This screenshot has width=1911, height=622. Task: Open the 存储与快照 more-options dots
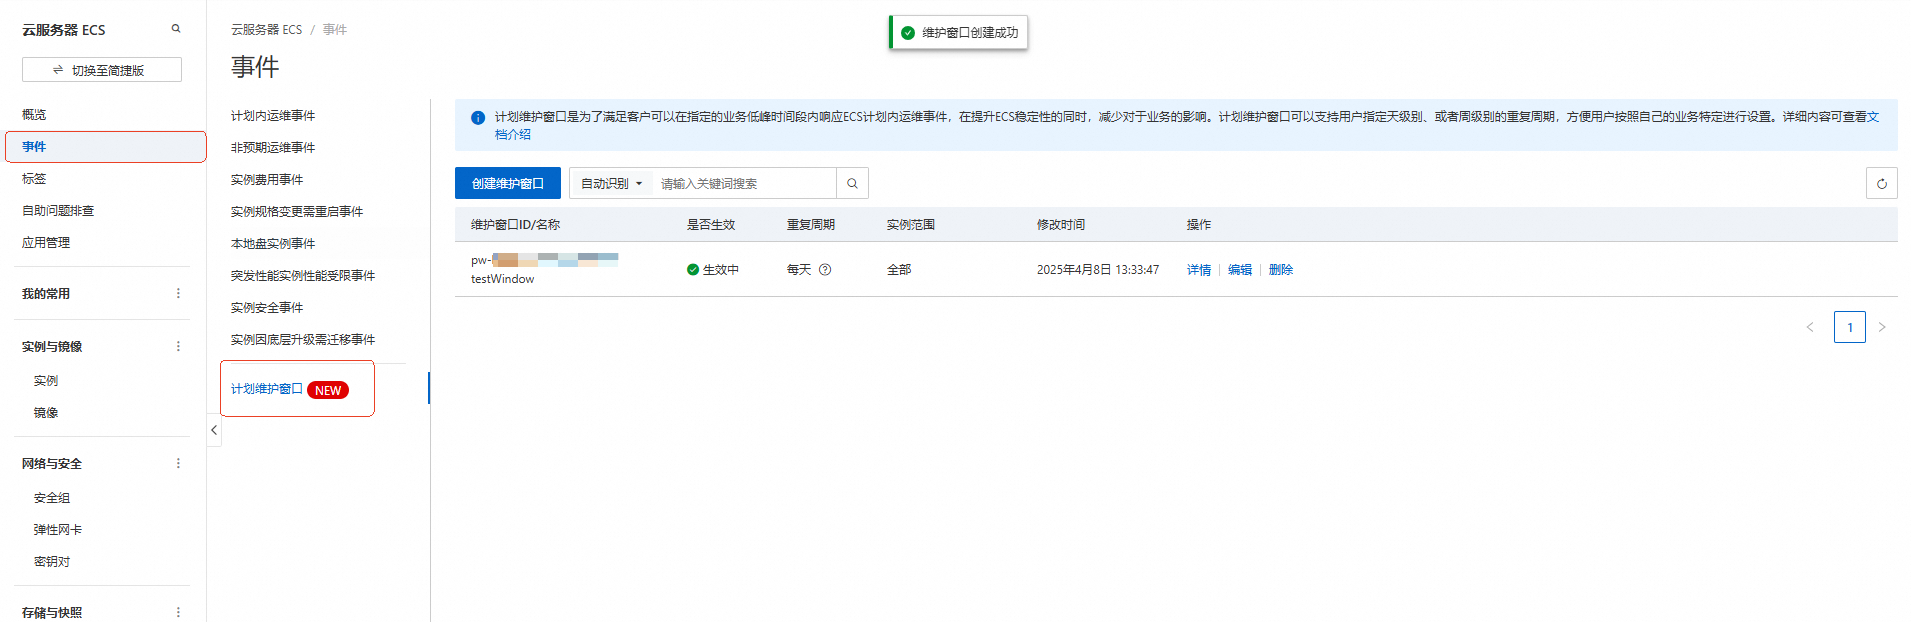tap(178, 612)
